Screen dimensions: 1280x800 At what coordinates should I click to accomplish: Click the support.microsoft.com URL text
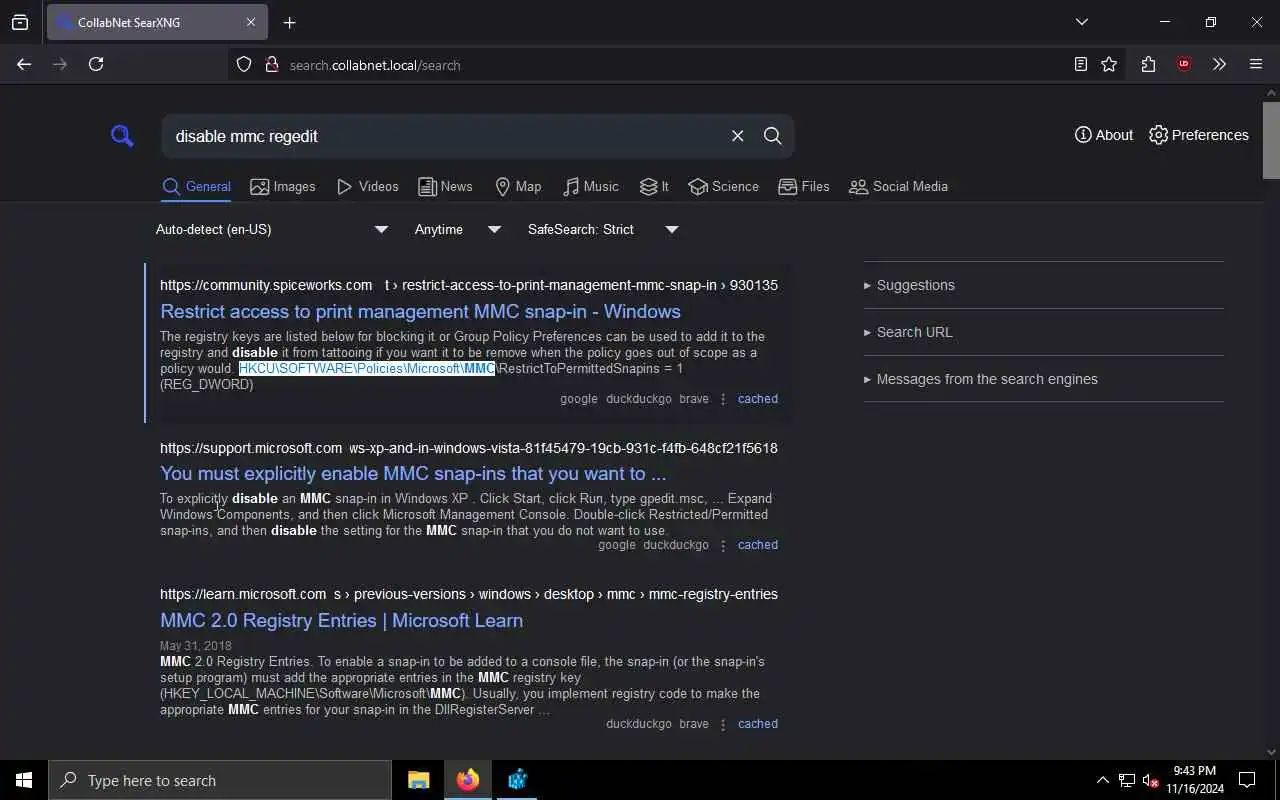pos(251,448)
